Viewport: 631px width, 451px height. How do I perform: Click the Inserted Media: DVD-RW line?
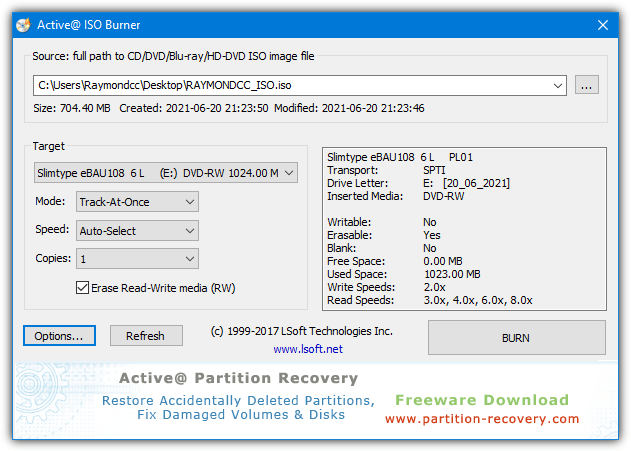[396, 196]
